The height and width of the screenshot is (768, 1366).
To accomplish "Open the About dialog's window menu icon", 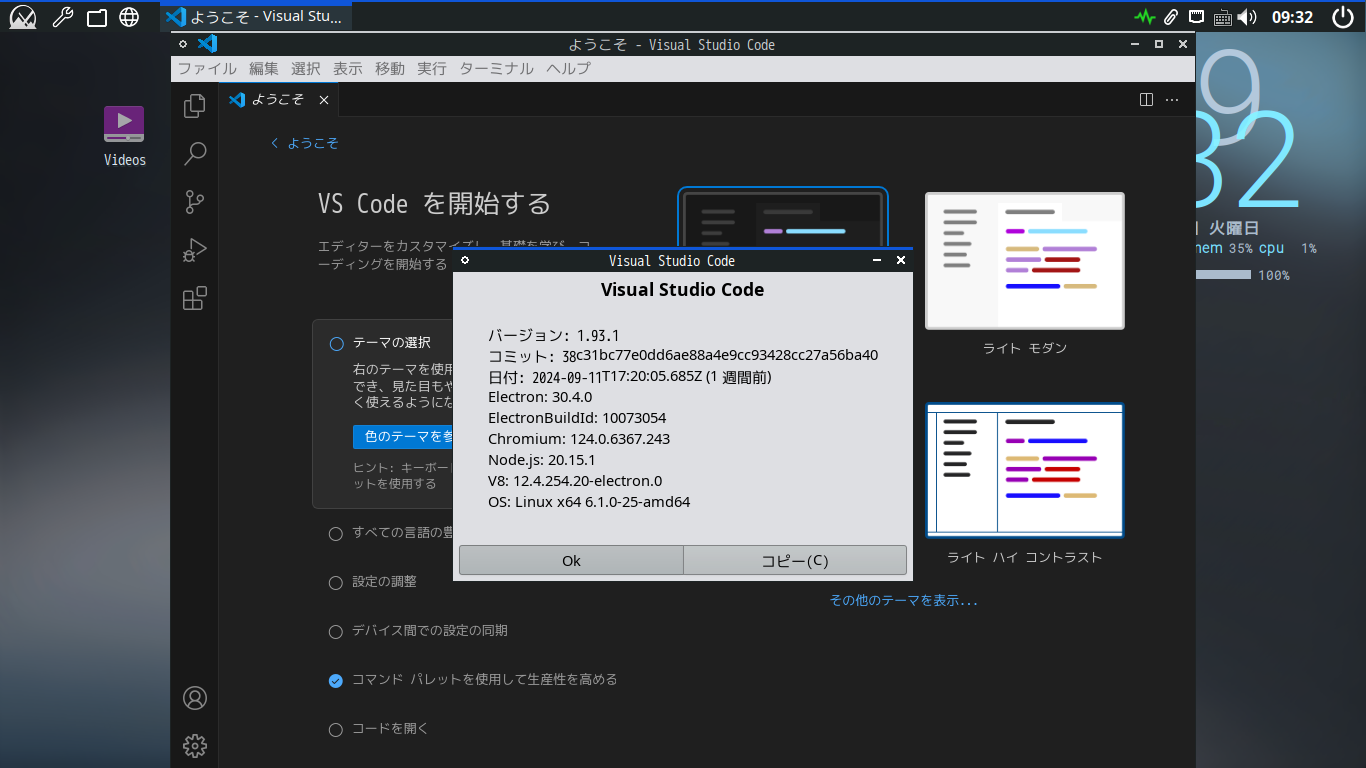I will (x=465, y=260).
